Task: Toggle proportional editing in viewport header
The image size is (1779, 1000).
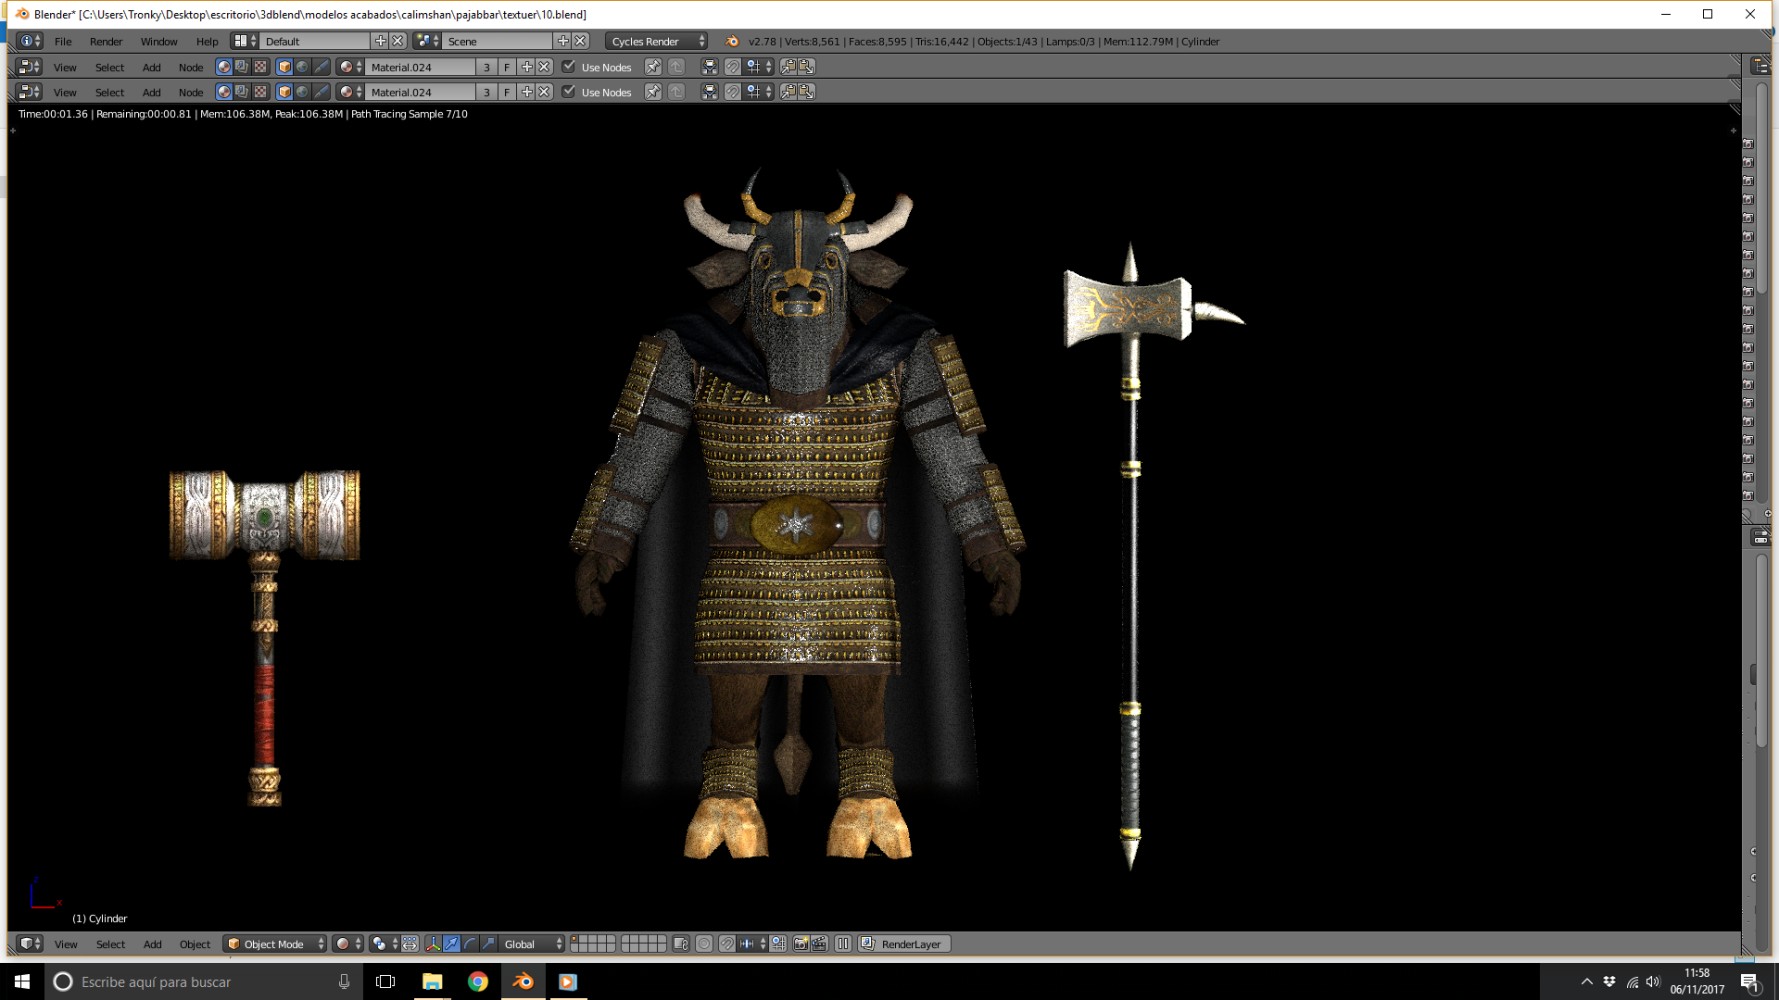Action: 704,944
